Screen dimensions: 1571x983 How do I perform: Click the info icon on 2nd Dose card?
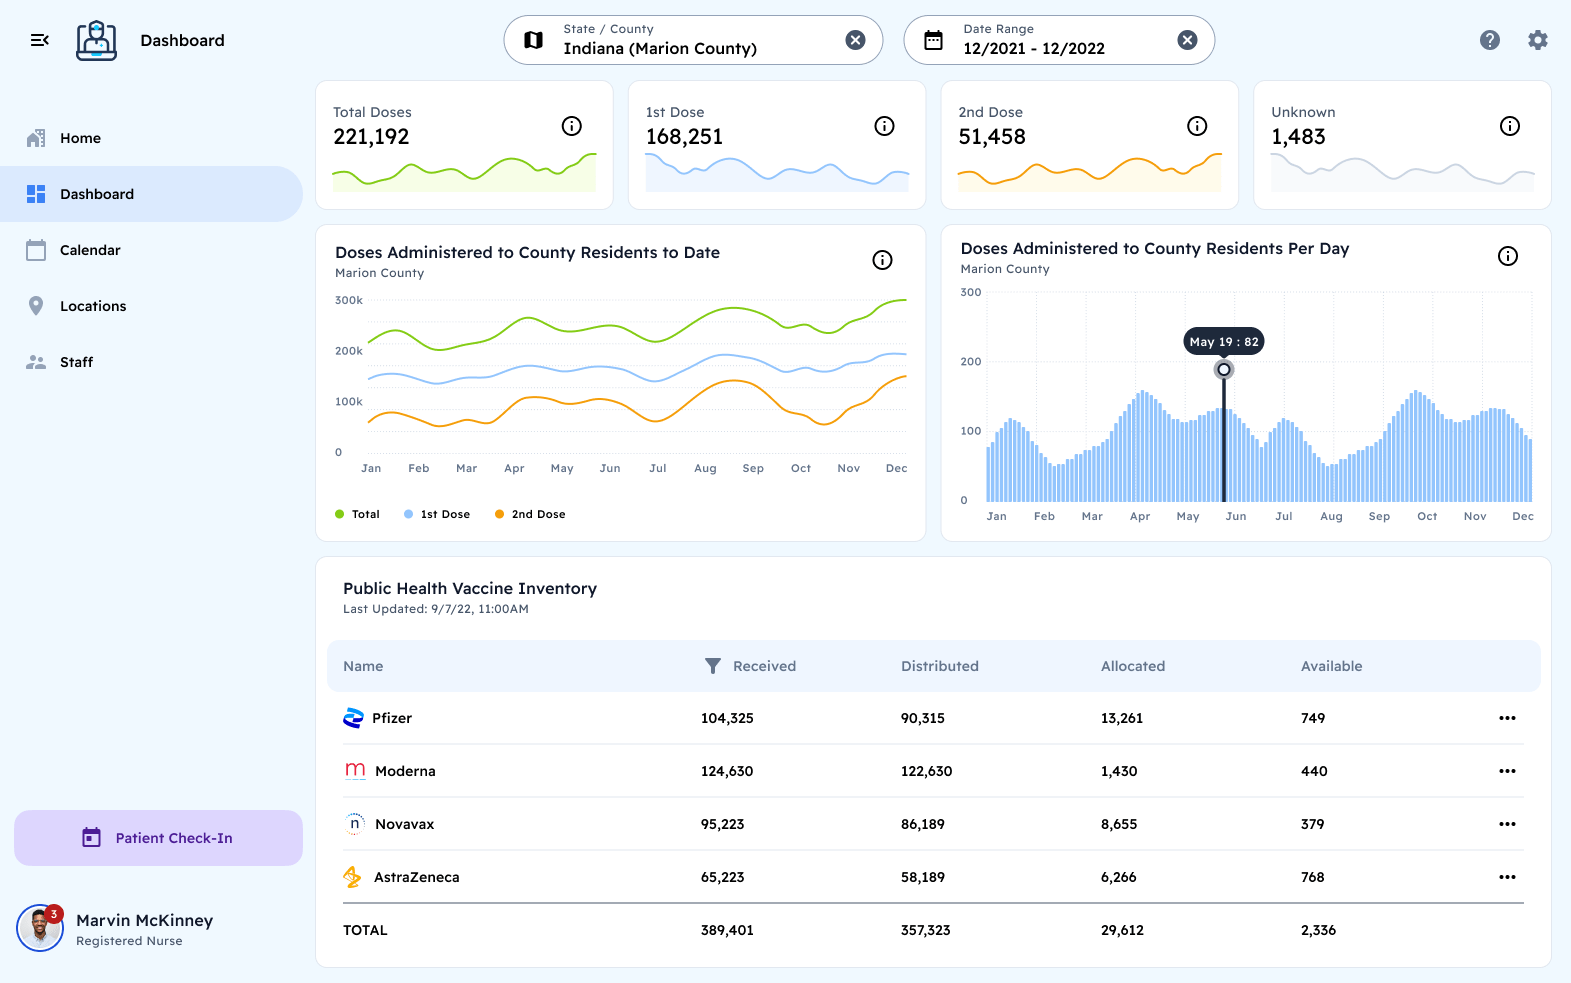(1196, 126)
